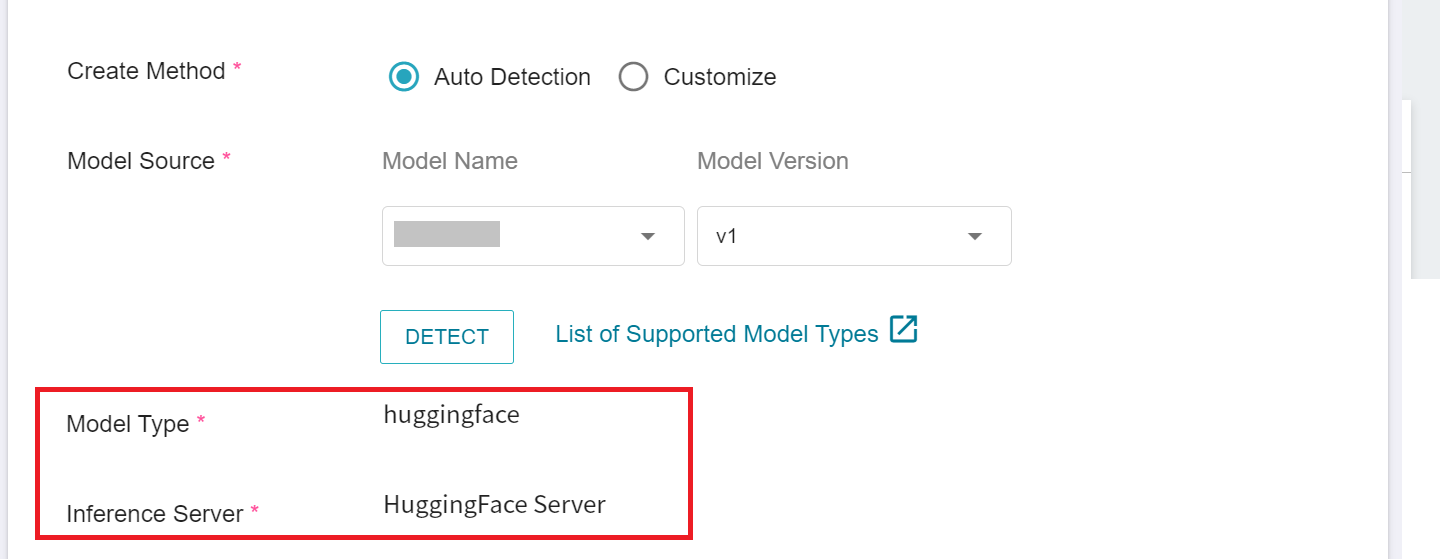Click the DETECT button
Viewport: 1440px width, 559px height.
point(447,337)
